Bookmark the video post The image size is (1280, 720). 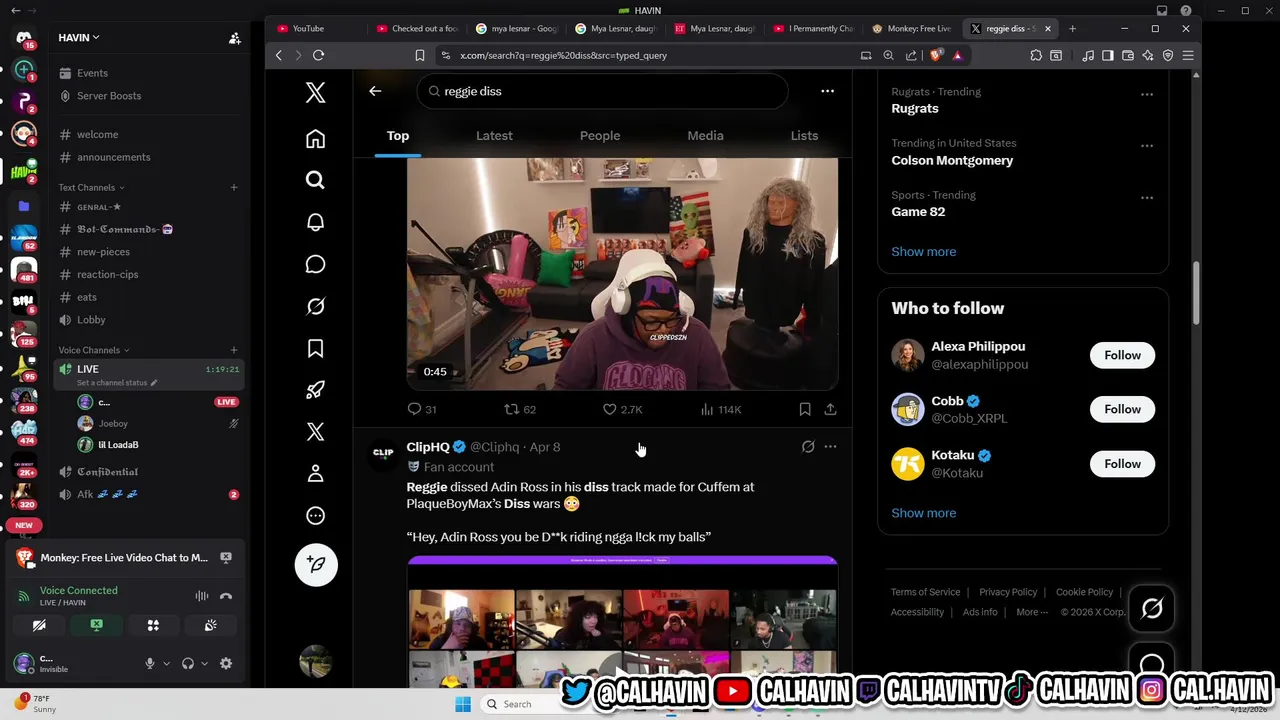click(804, 409)
